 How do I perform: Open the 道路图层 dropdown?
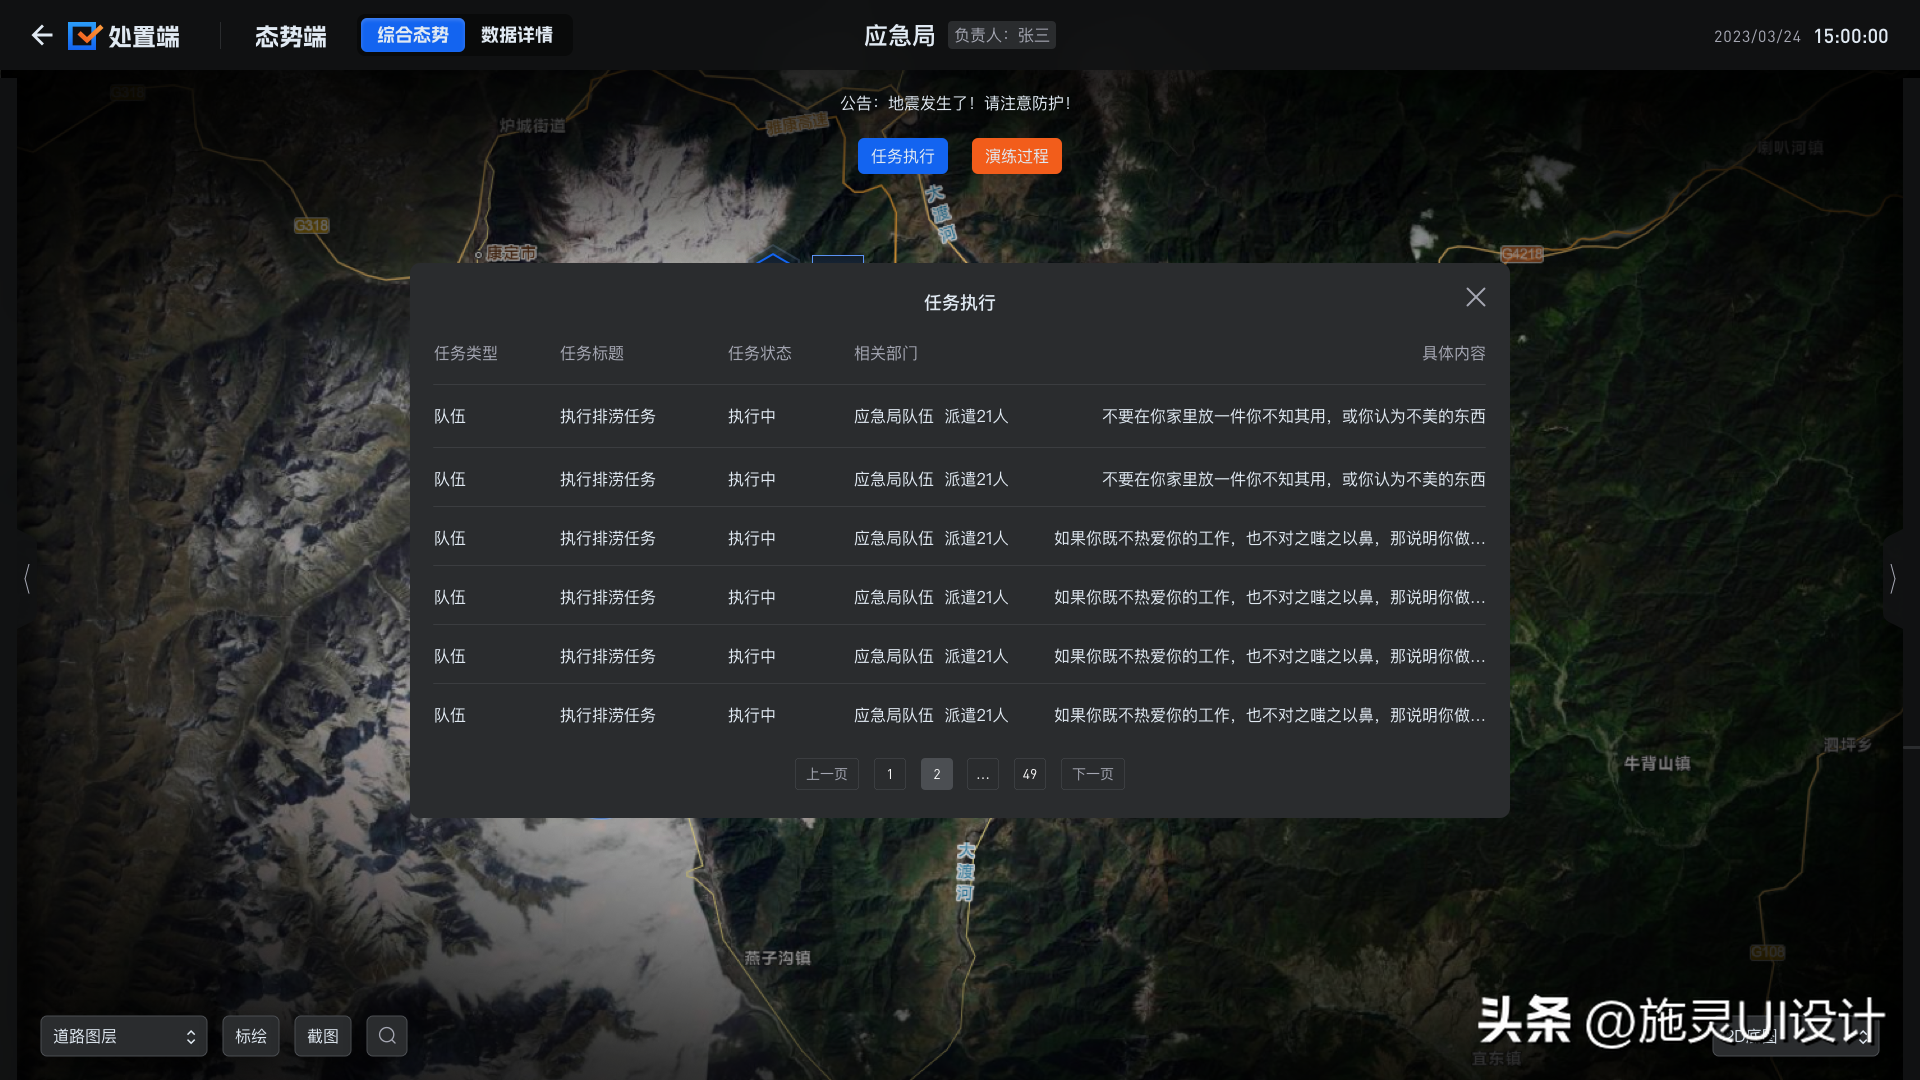pyautogui.click(x=124, y=1036)
